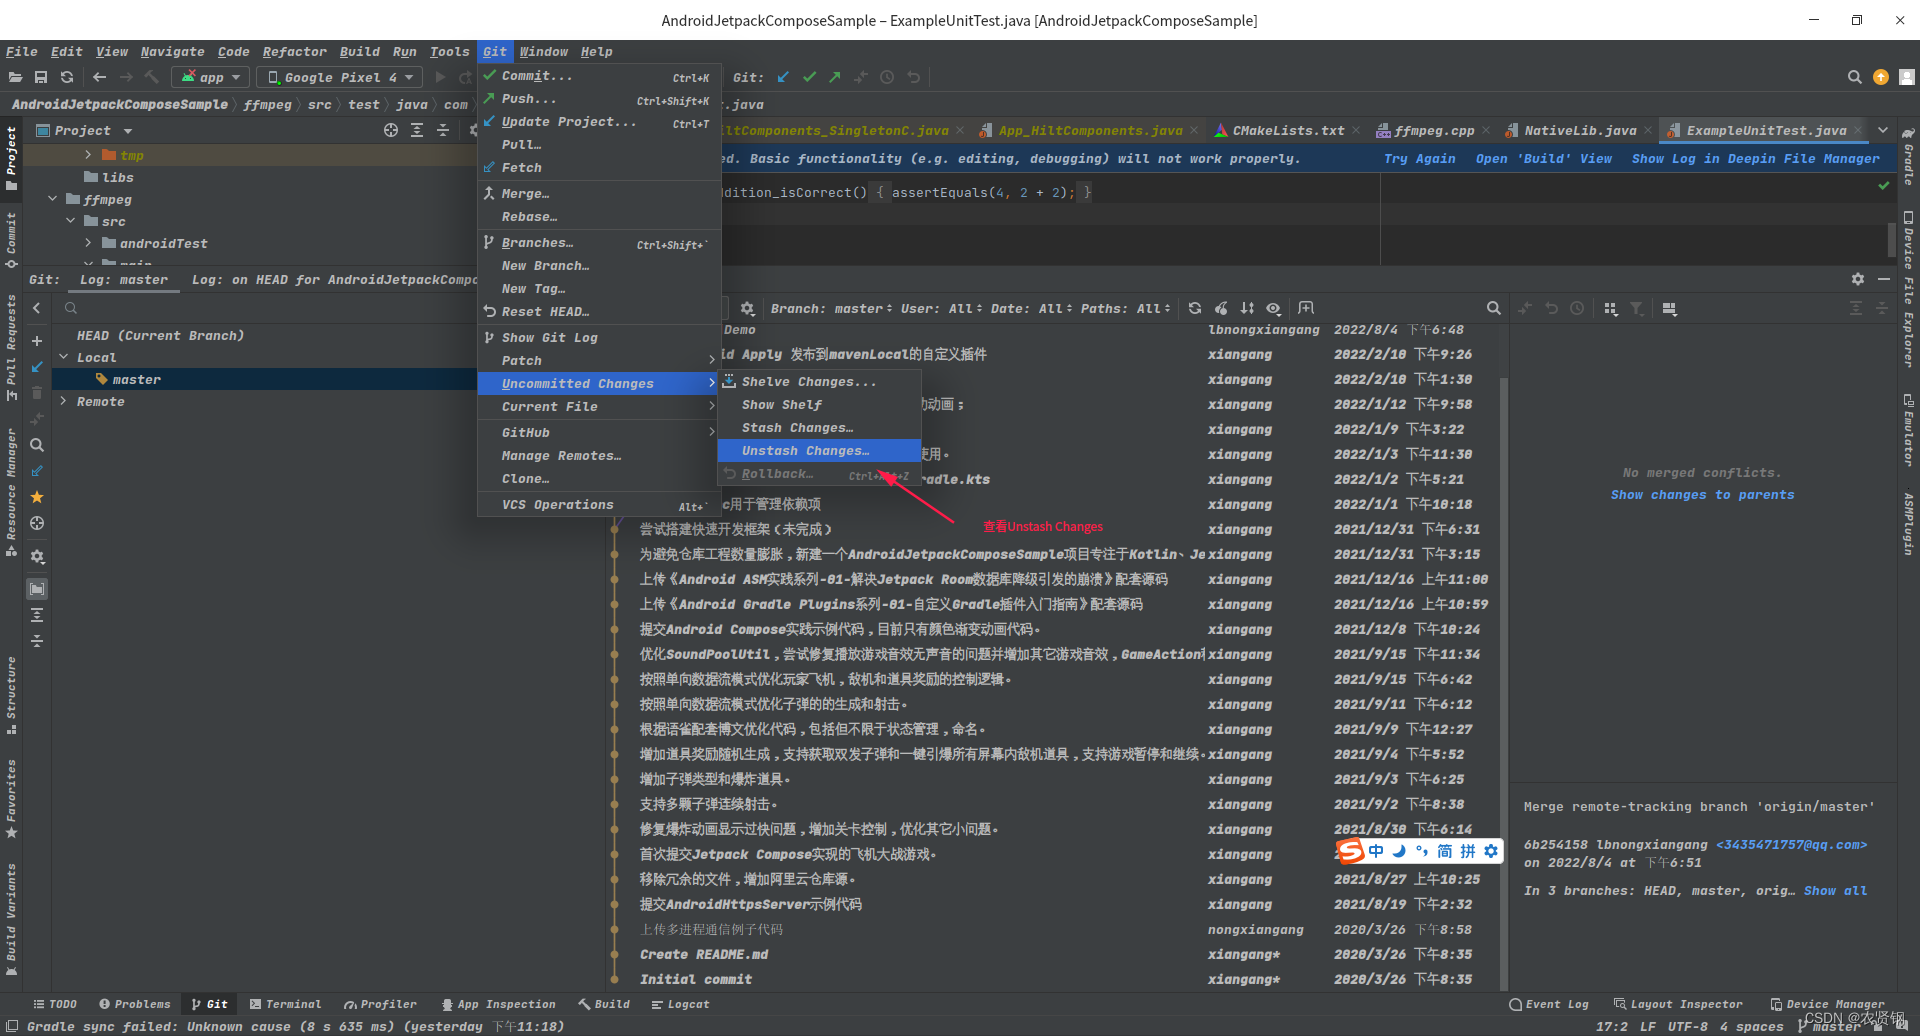Open User: All filter dropdown
The image size is (1920, 1036).
[x=940, y=308]
